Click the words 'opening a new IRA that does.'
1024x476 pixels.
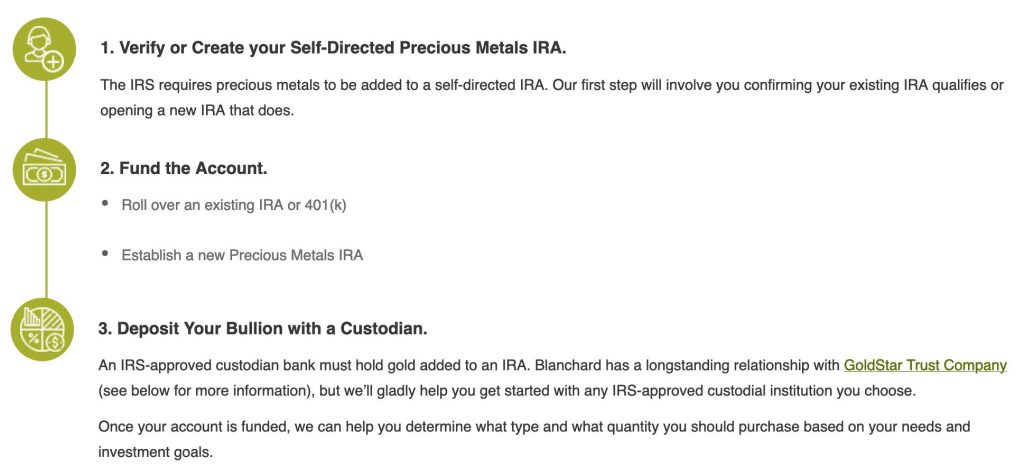198,110
